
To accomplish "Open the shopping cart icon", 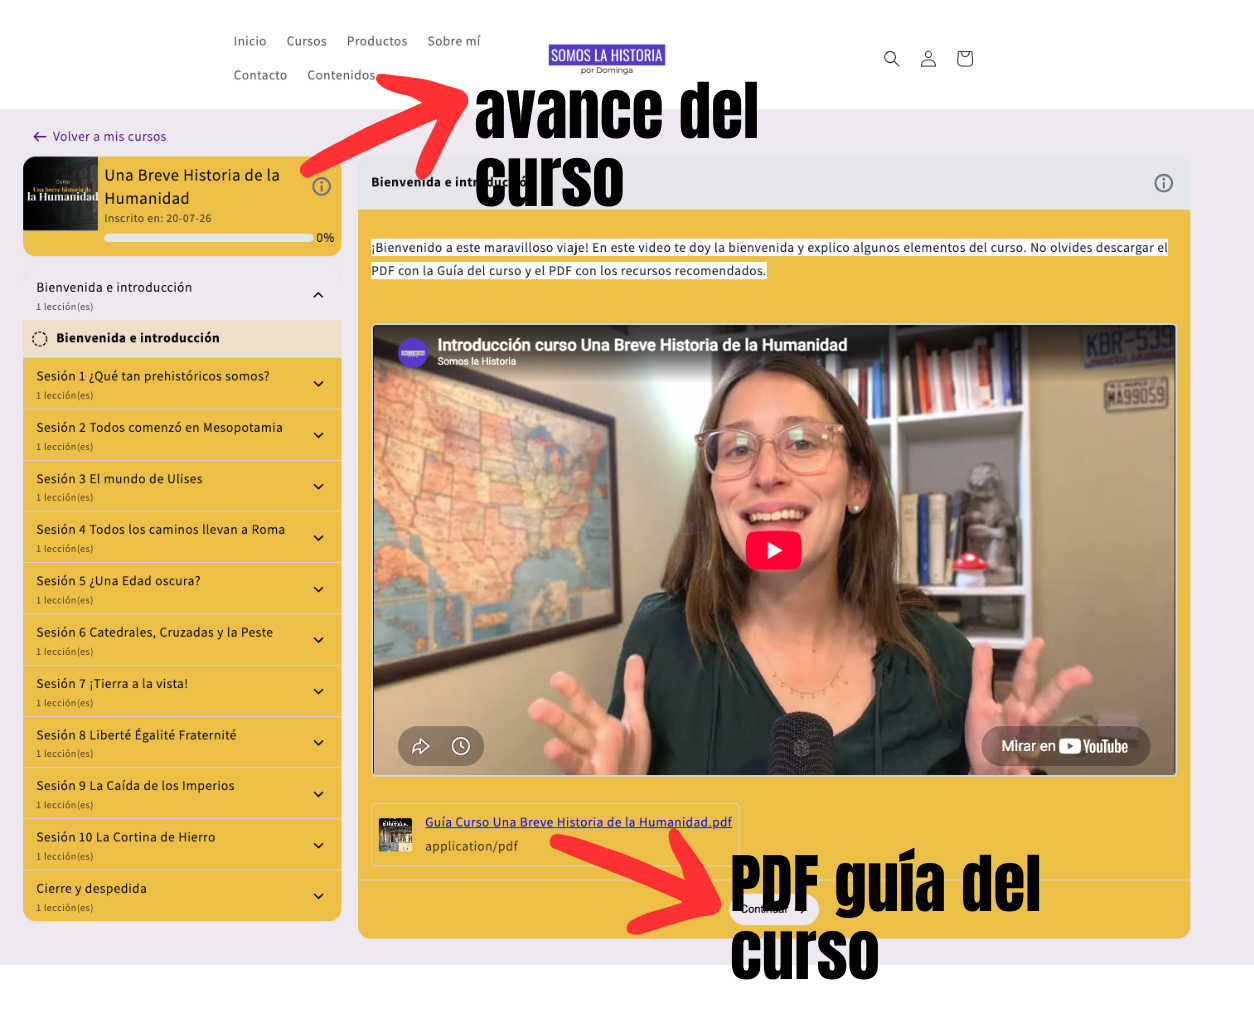I will (965, 59).
